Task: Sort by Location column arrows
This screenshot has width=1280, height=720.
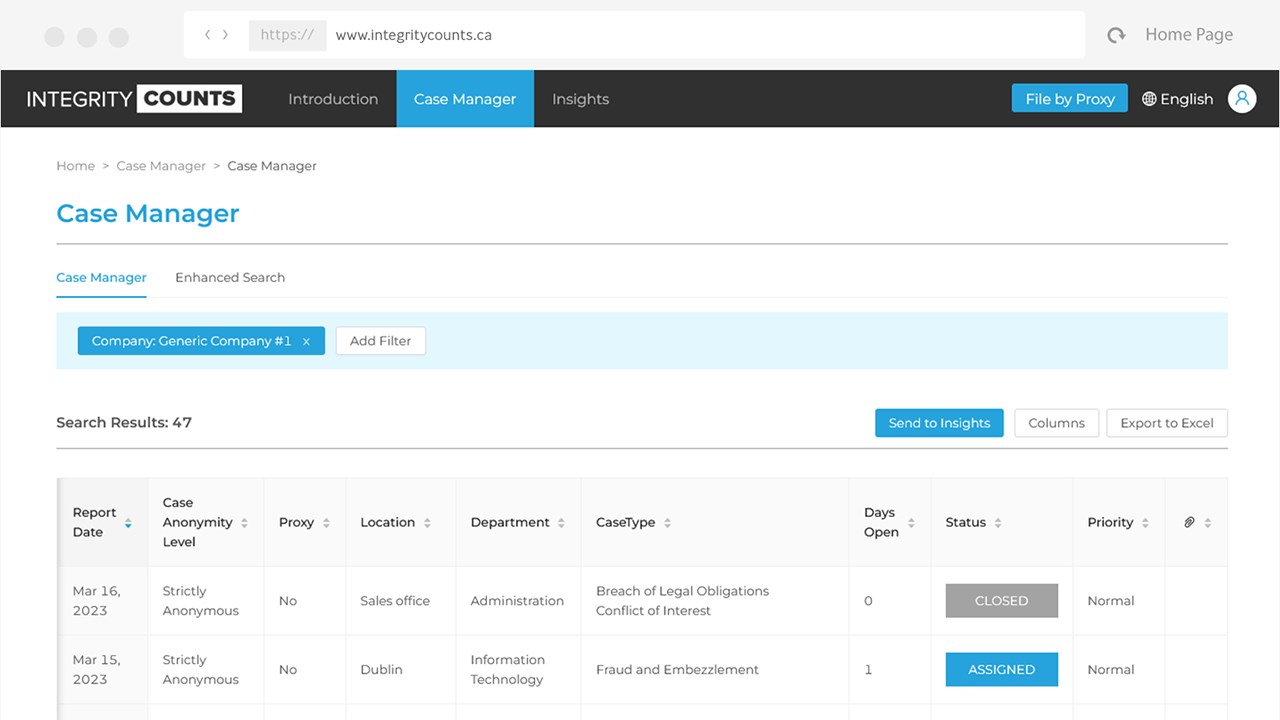Action: pyautogui.click(x=427, y=523)
